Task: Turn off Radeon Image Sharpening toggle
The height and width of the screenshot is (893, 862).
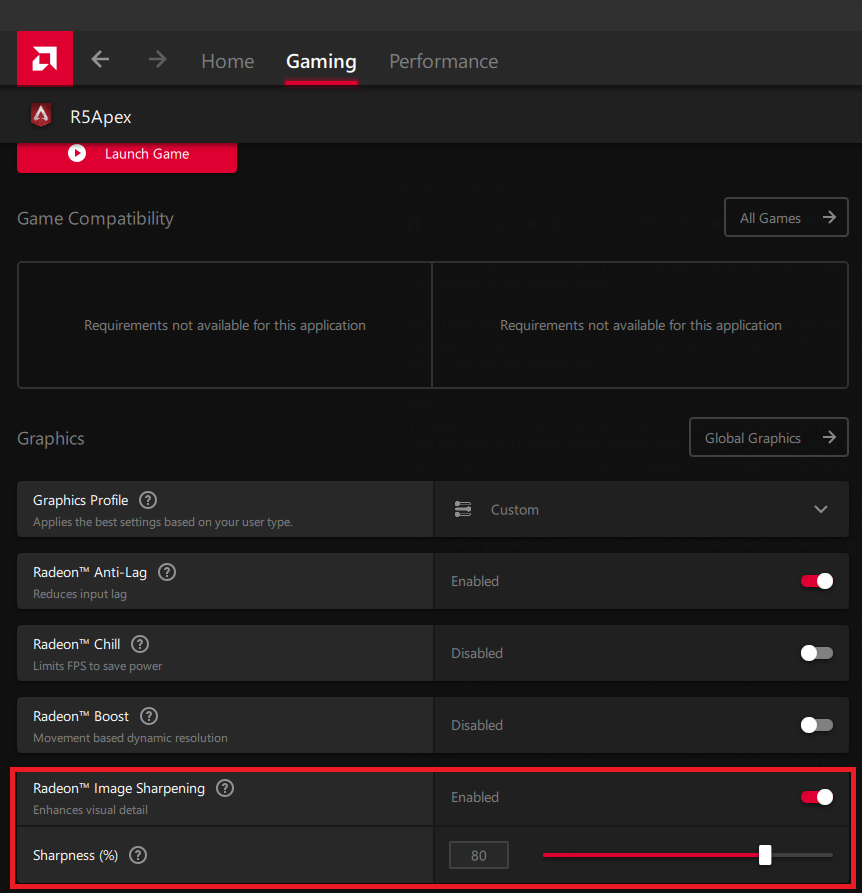Action: (x=816, y=797)
